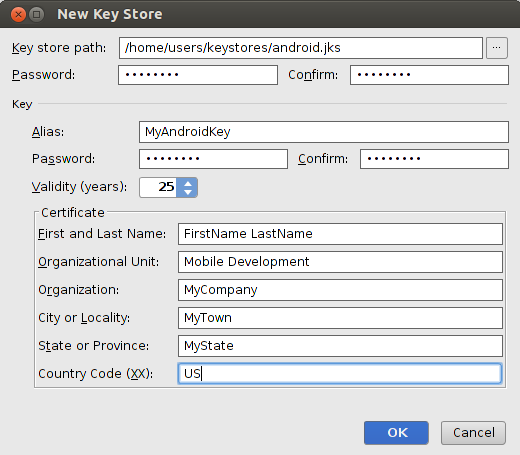Click the maximize window button in the title bar
This screenshot has height=455, width=520.
click(36, 14)
